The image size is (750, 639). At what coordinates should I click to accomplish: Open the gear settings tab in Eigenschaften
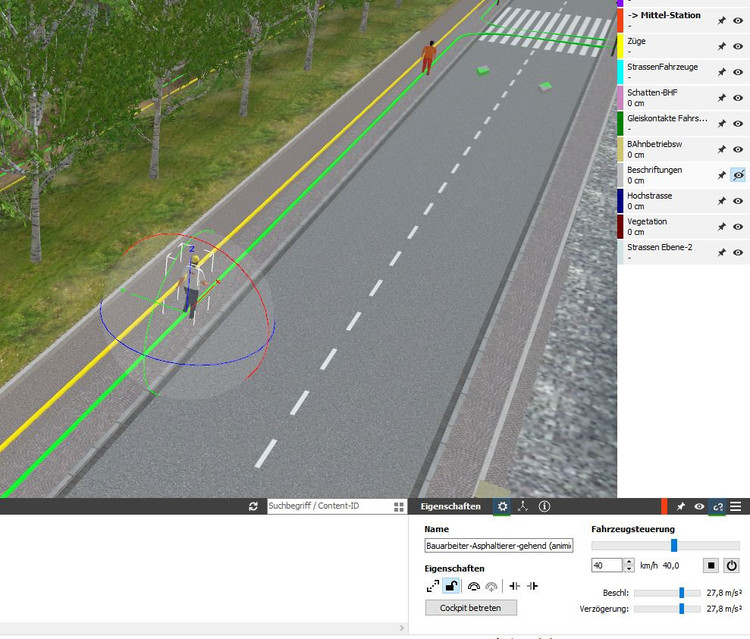click(502, 507)
